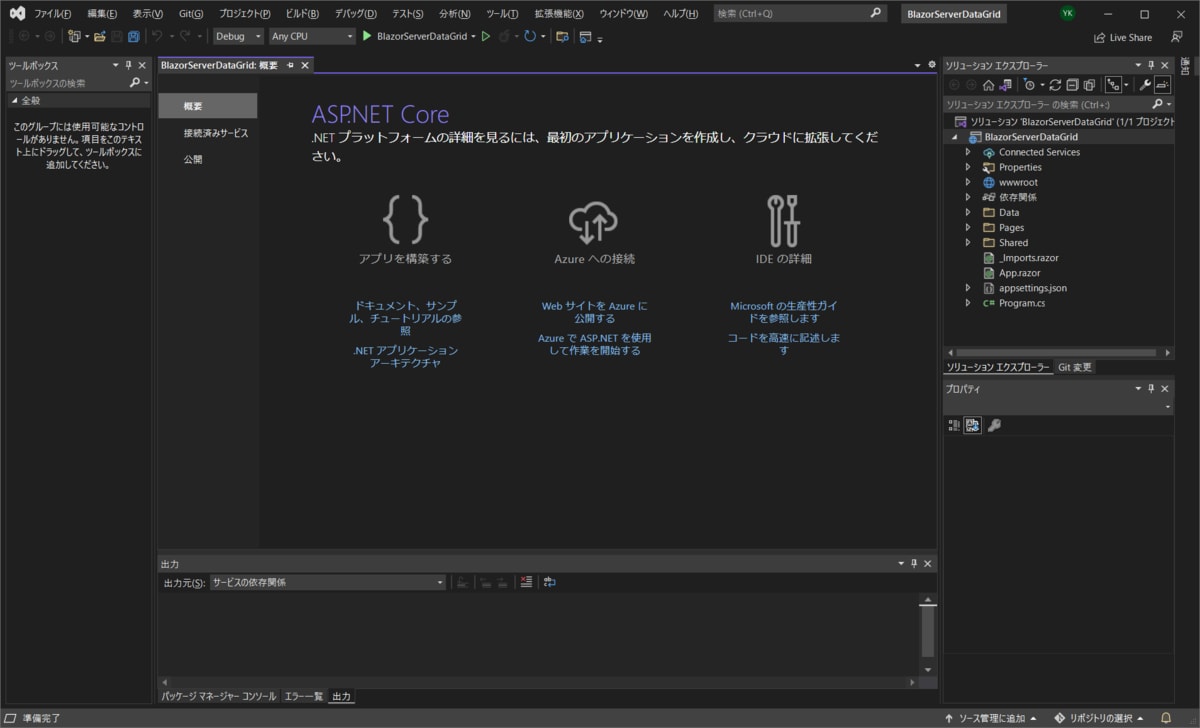Open the Any CPU platform dropdown
The height and width of the screenshot is (728, 1200).
pos(311,36)
